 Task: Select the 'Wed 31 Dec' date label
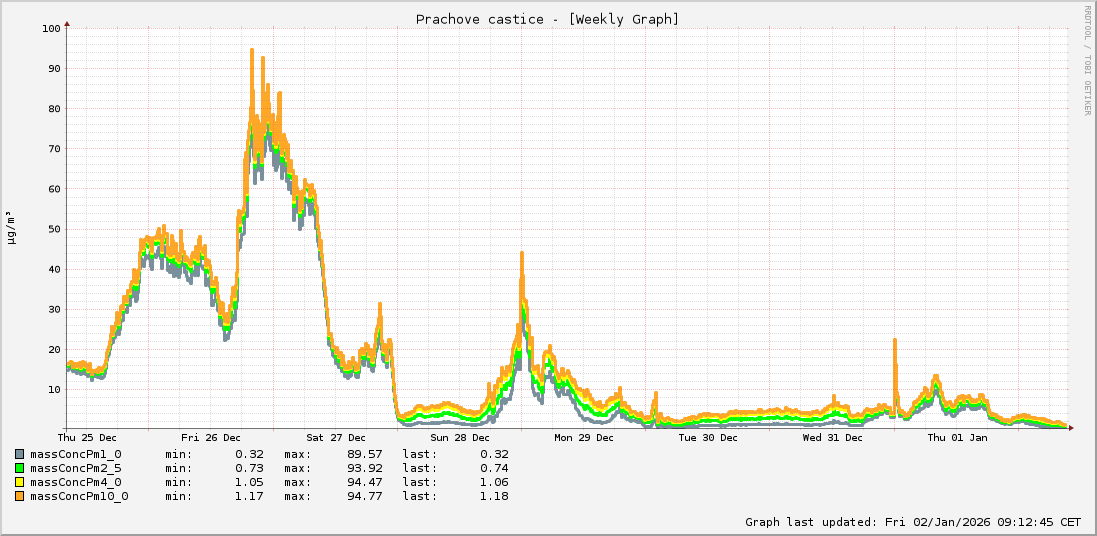point(832,438)
